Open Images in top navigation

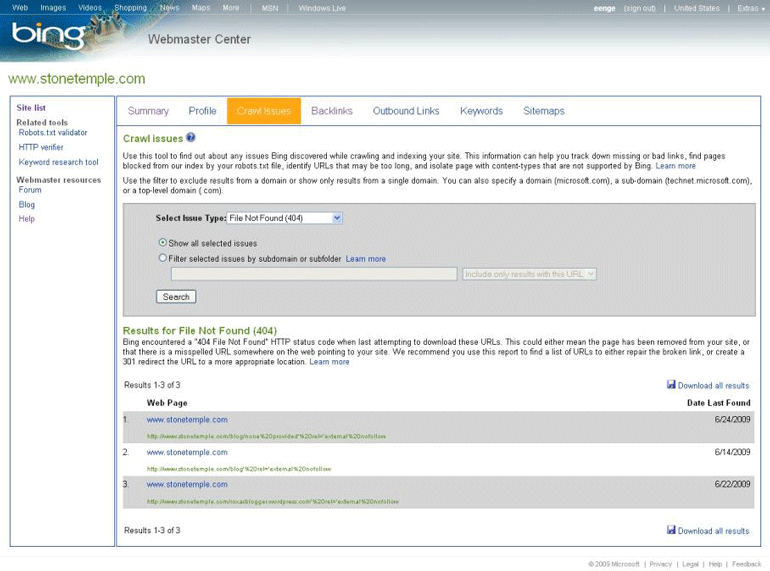click(53, 8)
